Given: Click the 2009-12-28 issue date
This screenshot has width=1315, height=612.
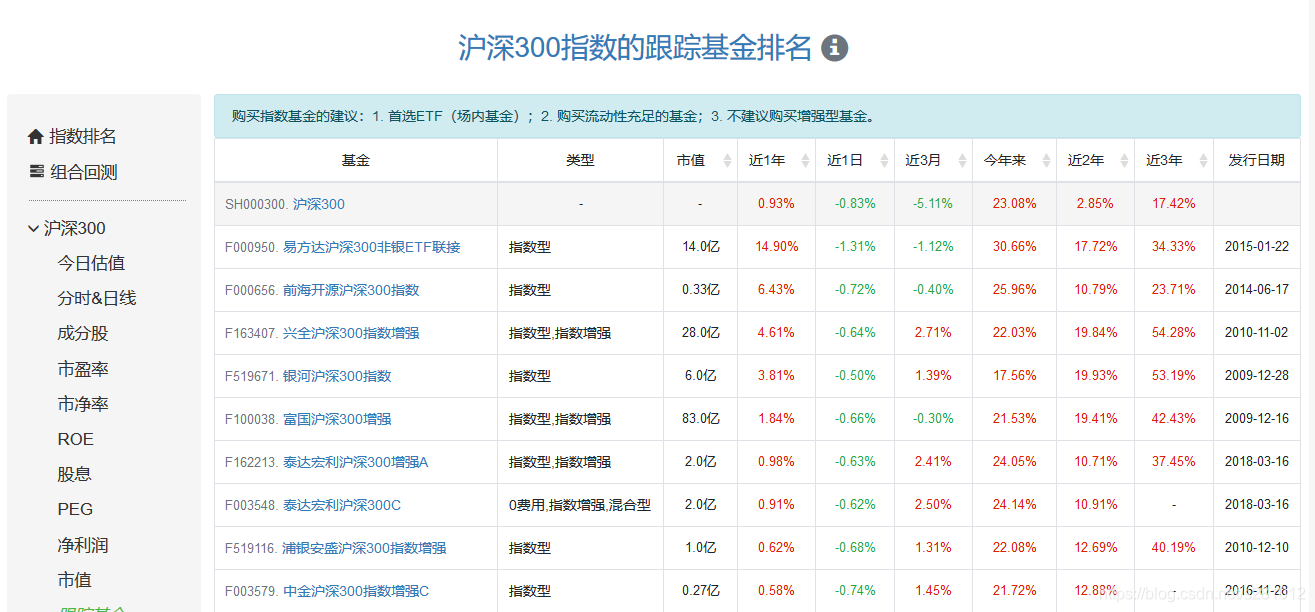Looking at the screenshot, I should pos(1257,376).
